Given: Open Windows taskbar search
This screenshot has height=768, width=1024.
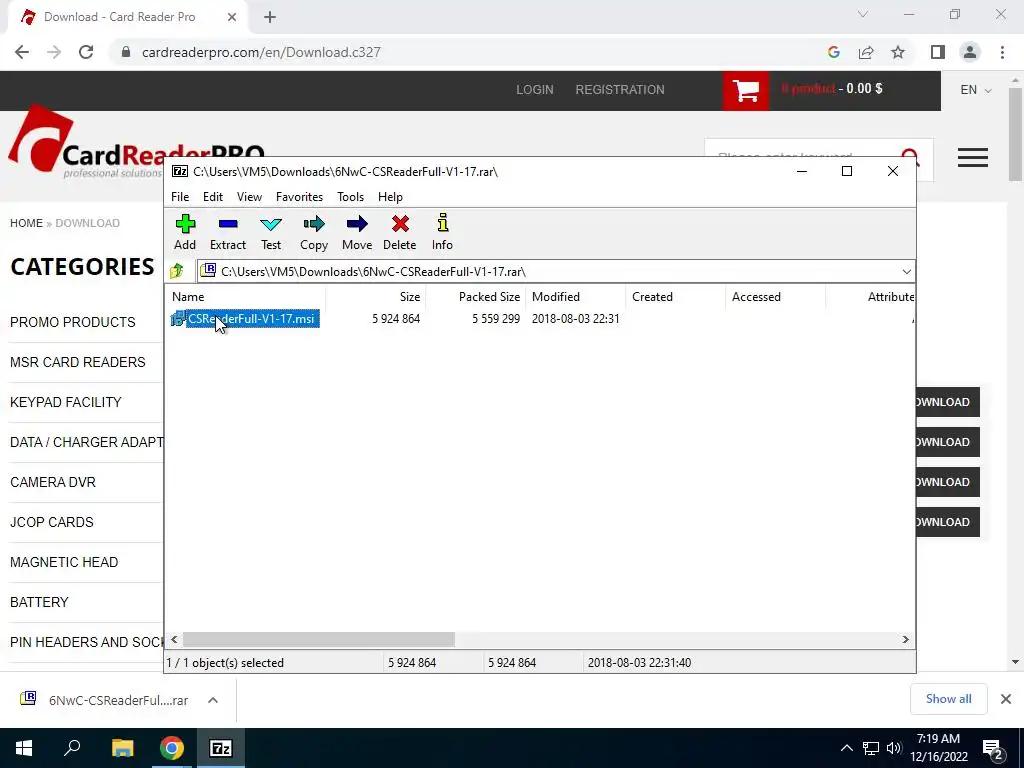Looking at the screenshot, I should [x=72, y=748].
